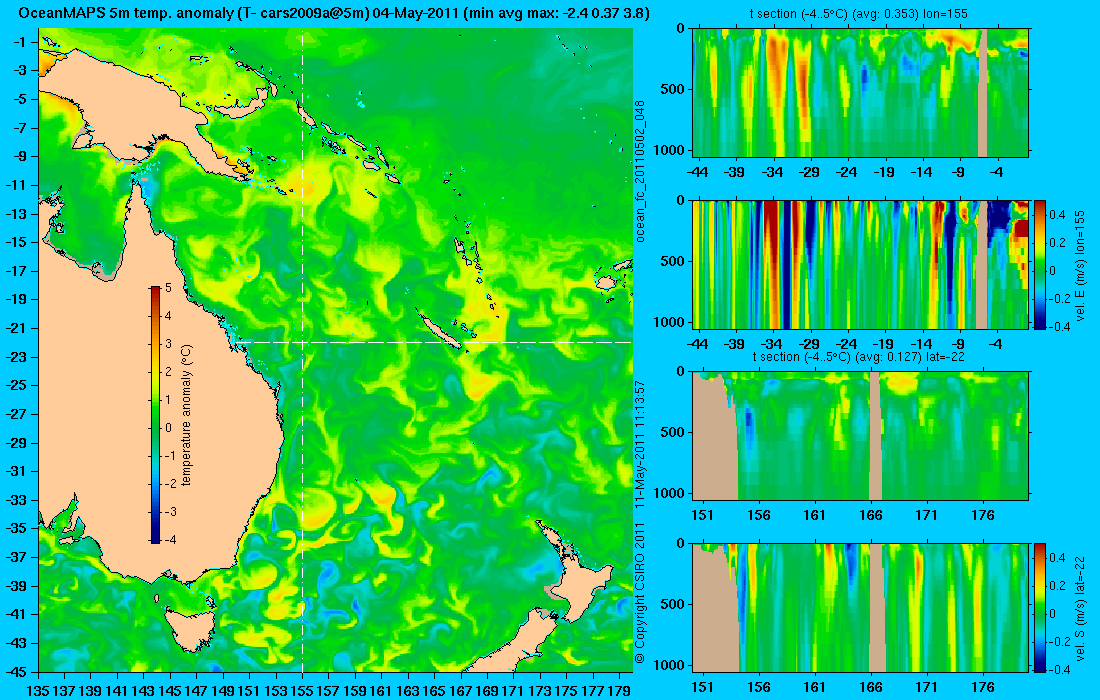Click '-29' label under vel. E plot

click(x=810, y=344)
